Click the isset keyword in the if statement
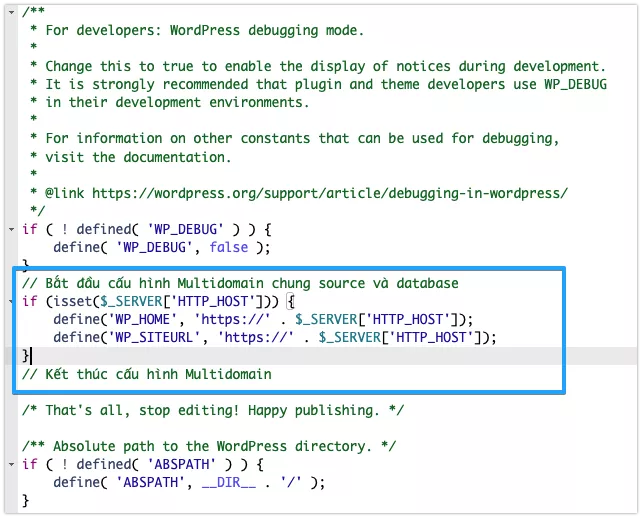This screenshot has height=518, width=642. (68, 301)
